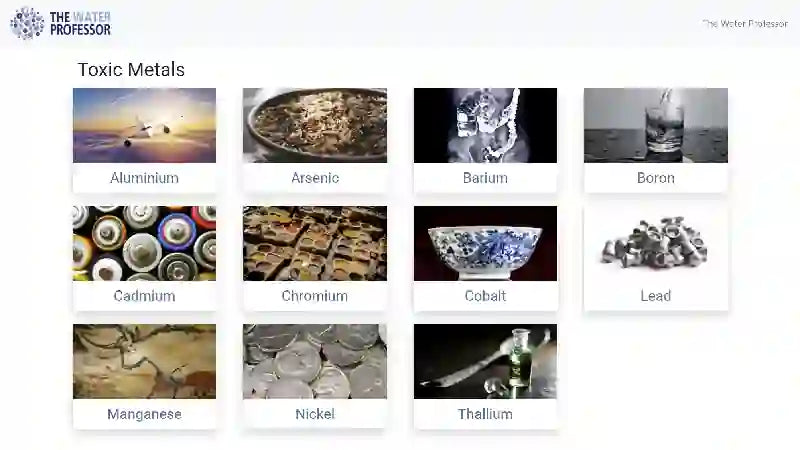The image size is (800, 450).
Task: Click the Aluminium label text
Action: point(144,178)
